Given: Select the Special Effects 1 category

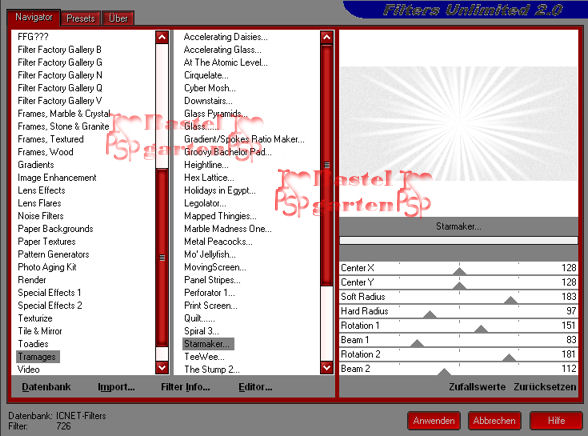Looking at the screenshot, I should [50, 292].
